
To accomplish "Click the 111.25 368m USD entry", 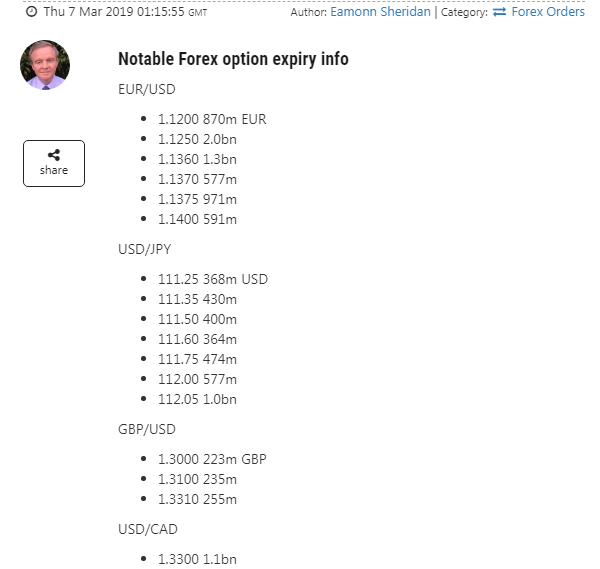I will point(213,279).
